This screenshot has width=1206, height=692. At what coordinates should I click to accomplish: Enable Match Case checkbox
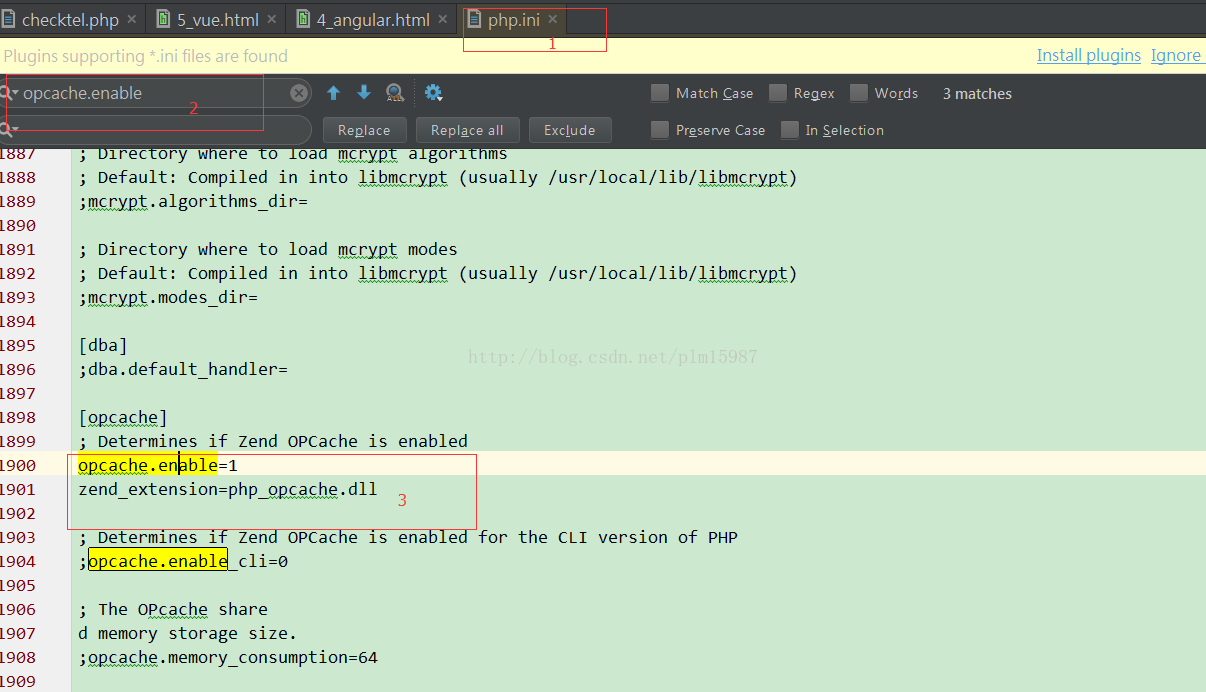pyautogui.click(x=660, y=93)
